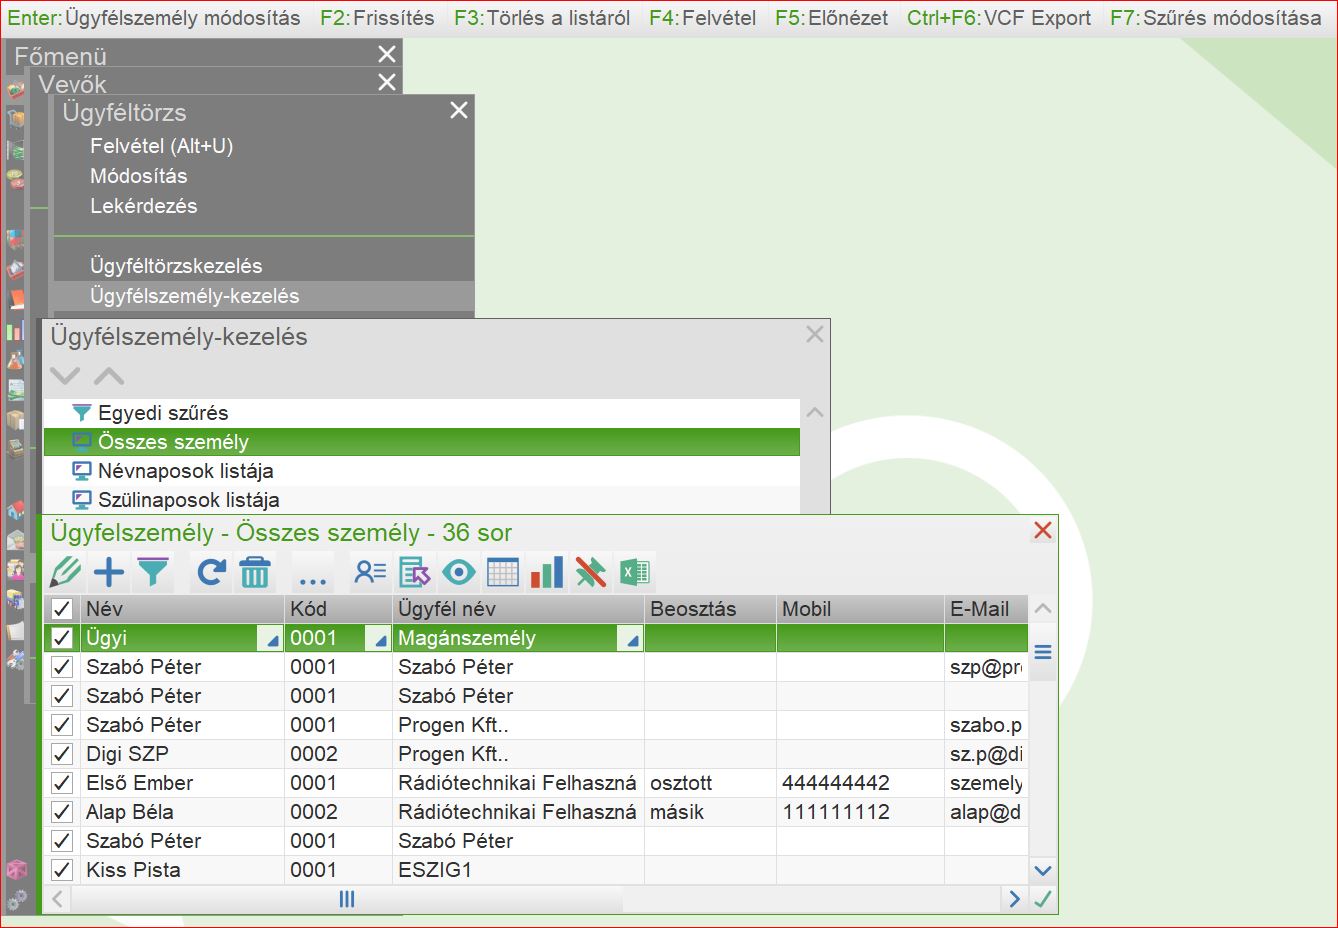Select Névnaposok listája from filter list
Image resolution: width=1338 pixels, height=928 pixels.
185,471
